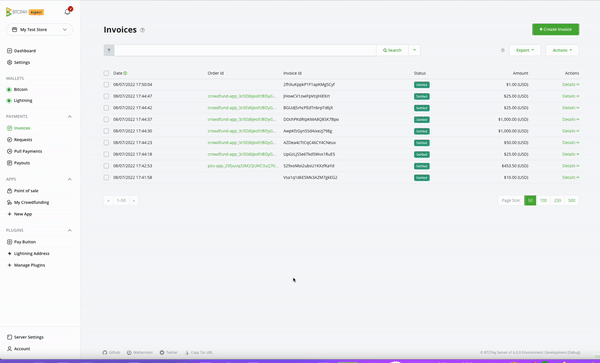Click the Date column sort icon
600x363 pixels.
click(125, 73)
